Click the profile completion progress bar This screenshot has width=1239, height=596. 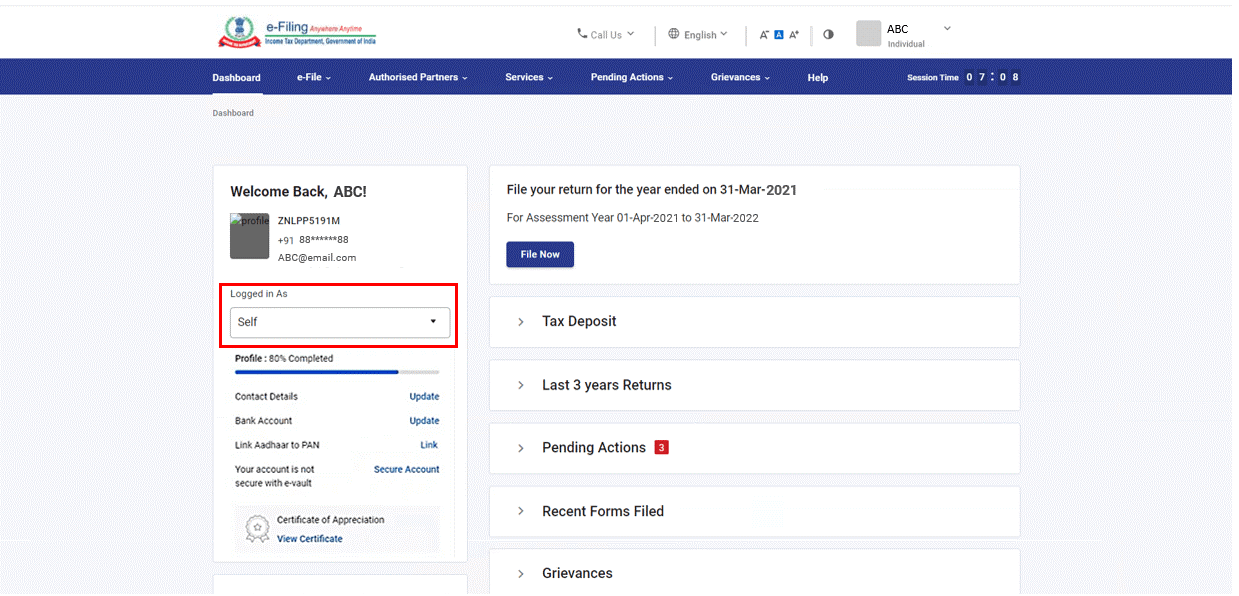tap(337, 371)
